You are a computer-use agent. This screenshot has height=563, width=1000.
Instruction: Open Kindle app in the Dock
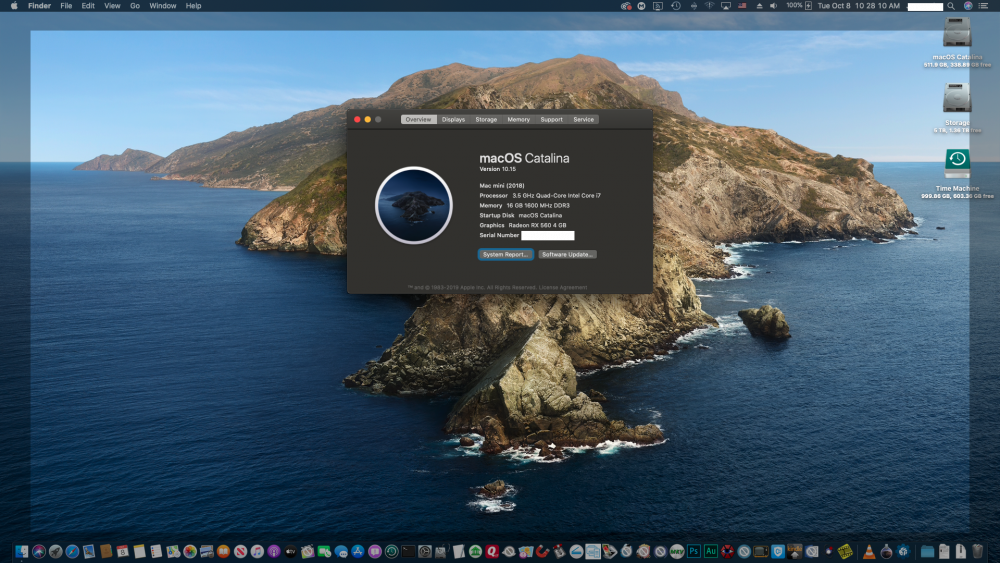(795, 551)
